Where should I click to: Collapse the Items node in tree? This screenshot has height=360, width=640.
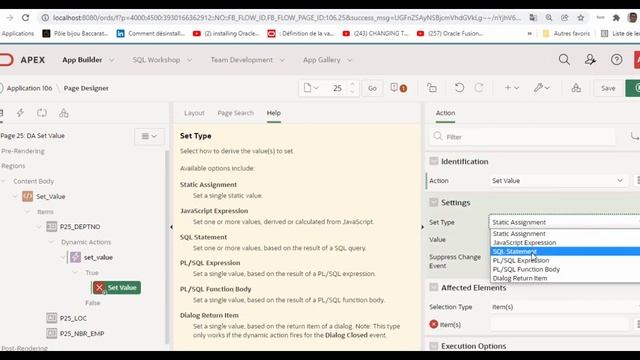[27, 212]
